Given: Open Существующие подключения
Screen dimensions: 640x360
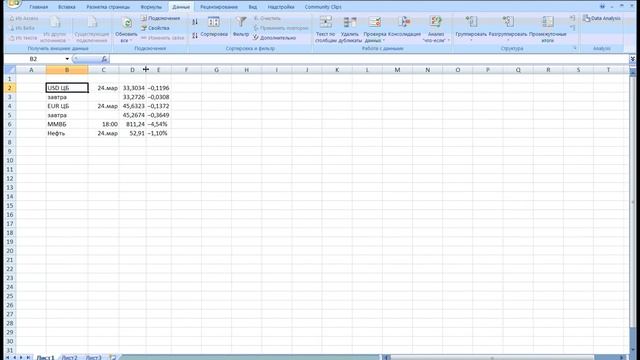Looking at the screenshot, I should pyautogui.click(x=92, y=29).
